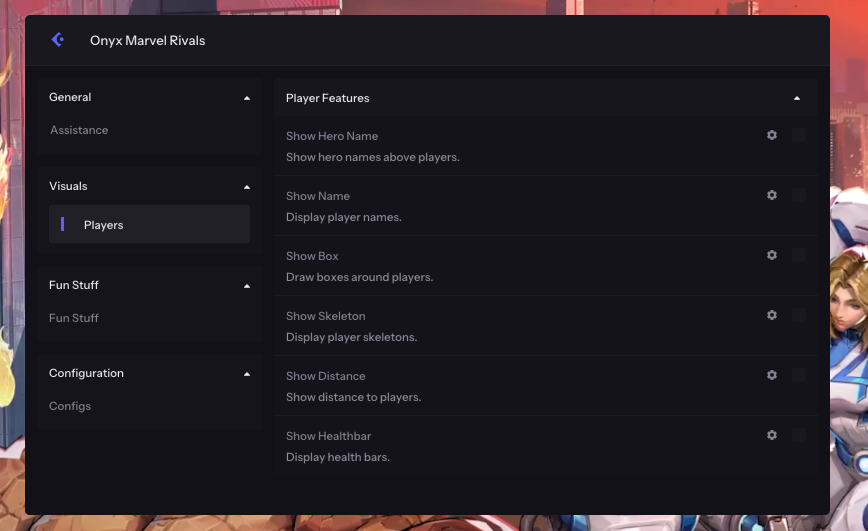
Task: Enable the Show Hero Name checkbox
Action: click(x=798, y=135)
